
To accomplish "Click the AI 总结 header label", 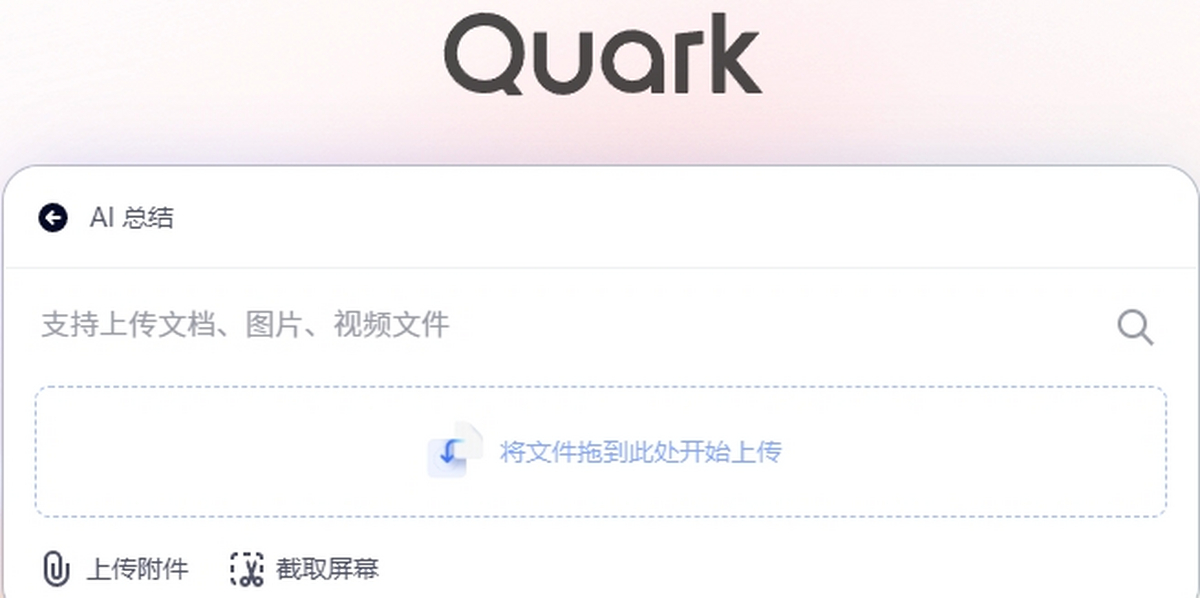I will 131,217.
